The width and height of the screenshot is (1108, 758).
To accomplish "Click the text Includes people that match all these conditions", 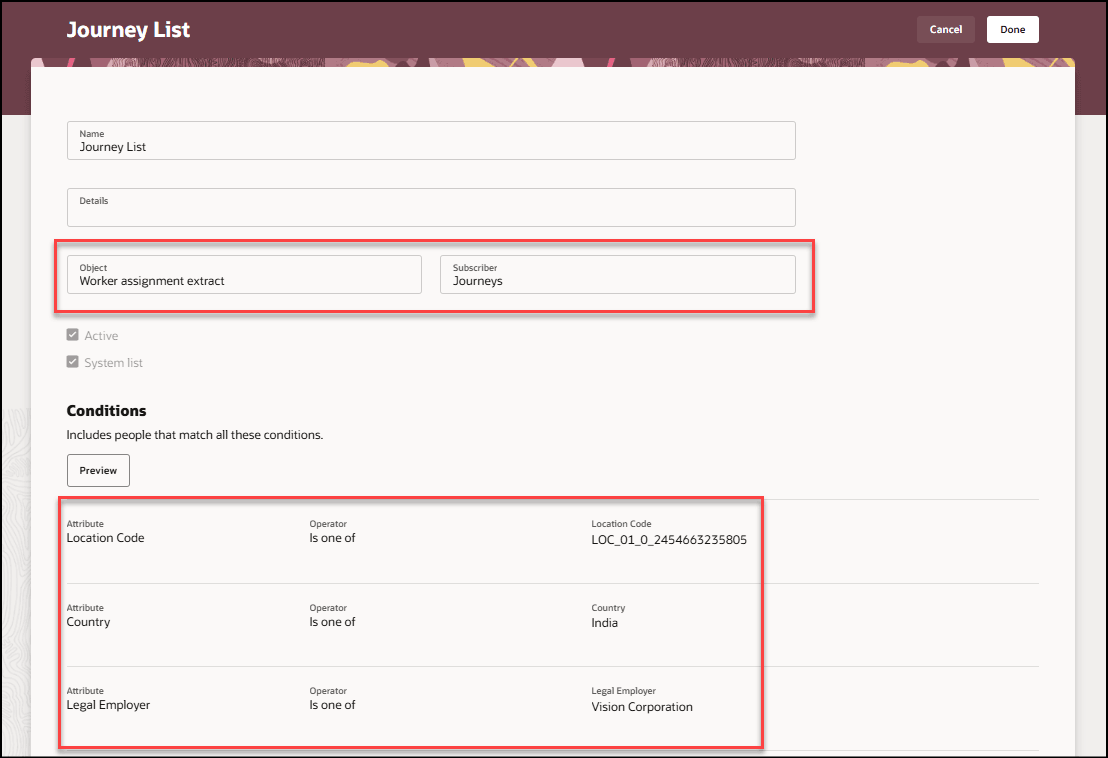I will coord(195,435).
